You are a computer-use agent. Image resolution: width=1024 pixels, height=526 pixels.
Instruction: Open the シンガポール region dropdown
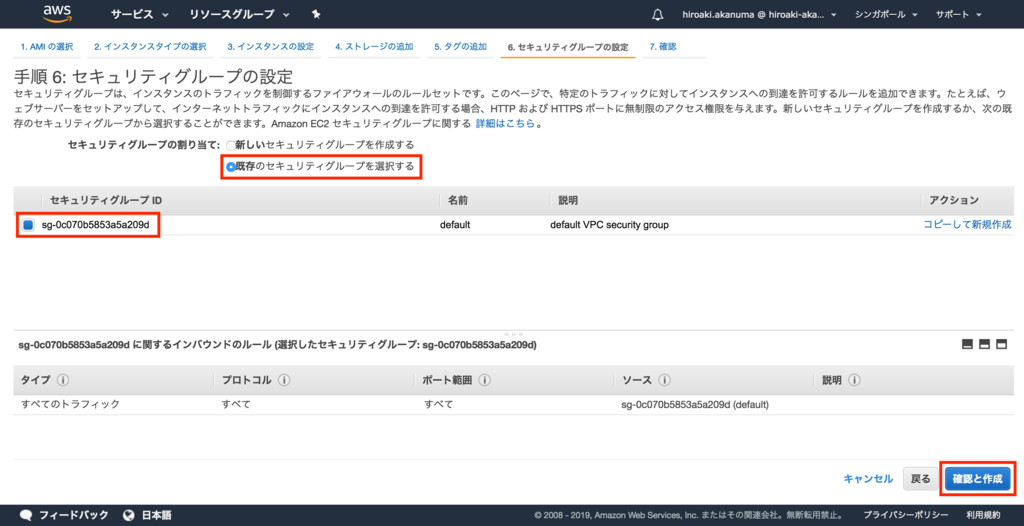886,14
